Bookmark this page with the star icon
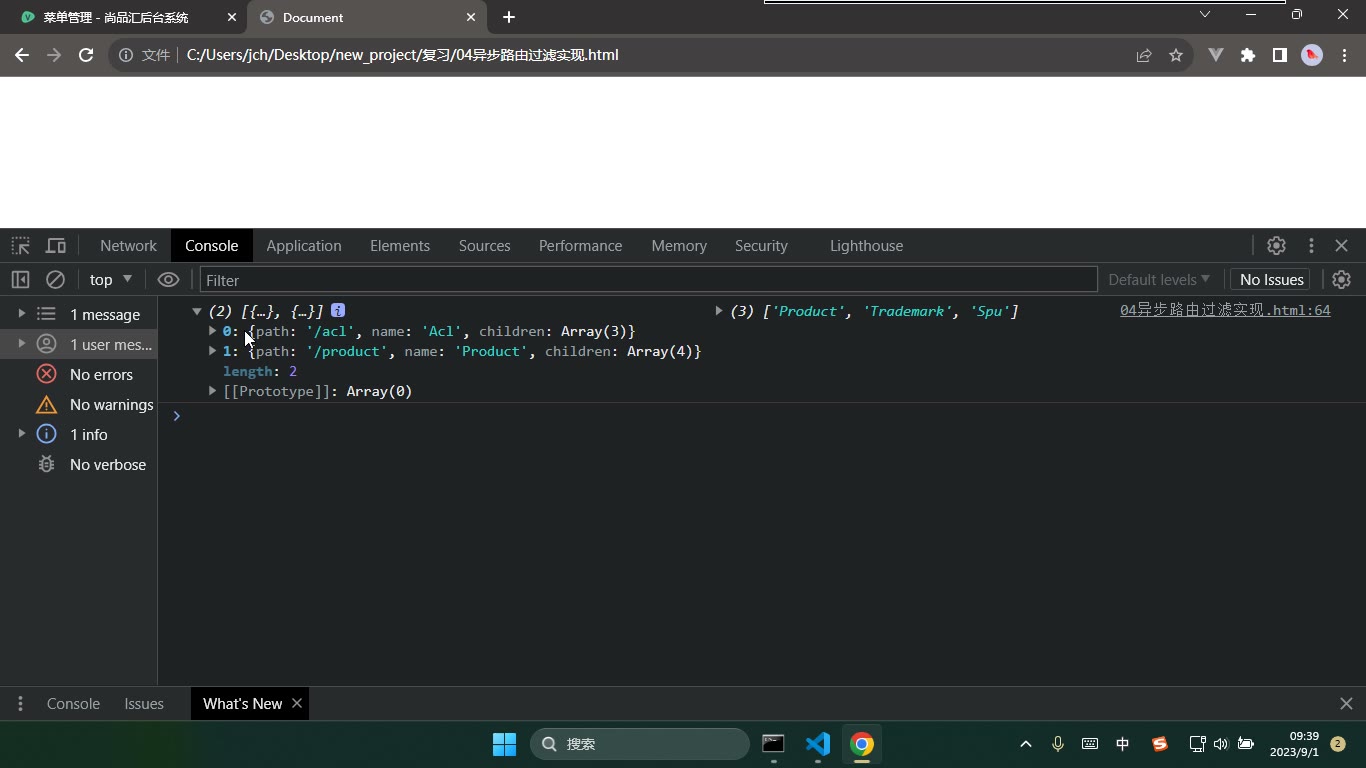 click(1176, 55)
